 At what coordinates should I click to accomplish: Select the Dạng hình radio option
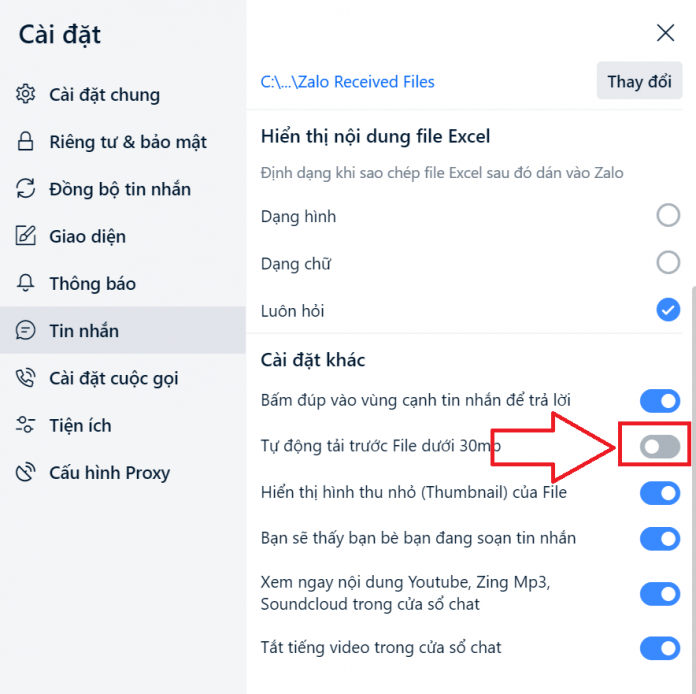point(668,215)
